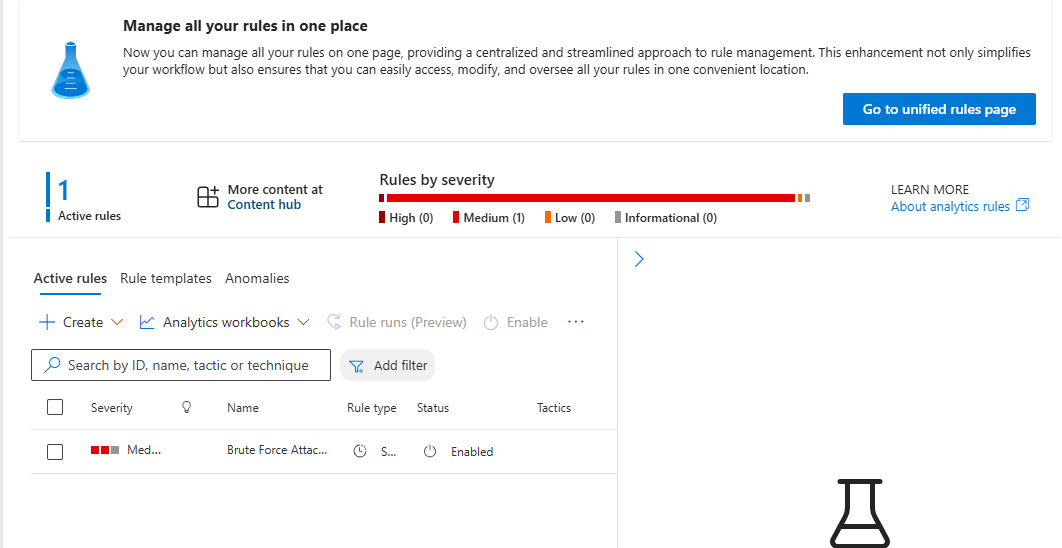Click Go to unified rules page button
This screenshot has width=1062, height=548.
point(939,109)
